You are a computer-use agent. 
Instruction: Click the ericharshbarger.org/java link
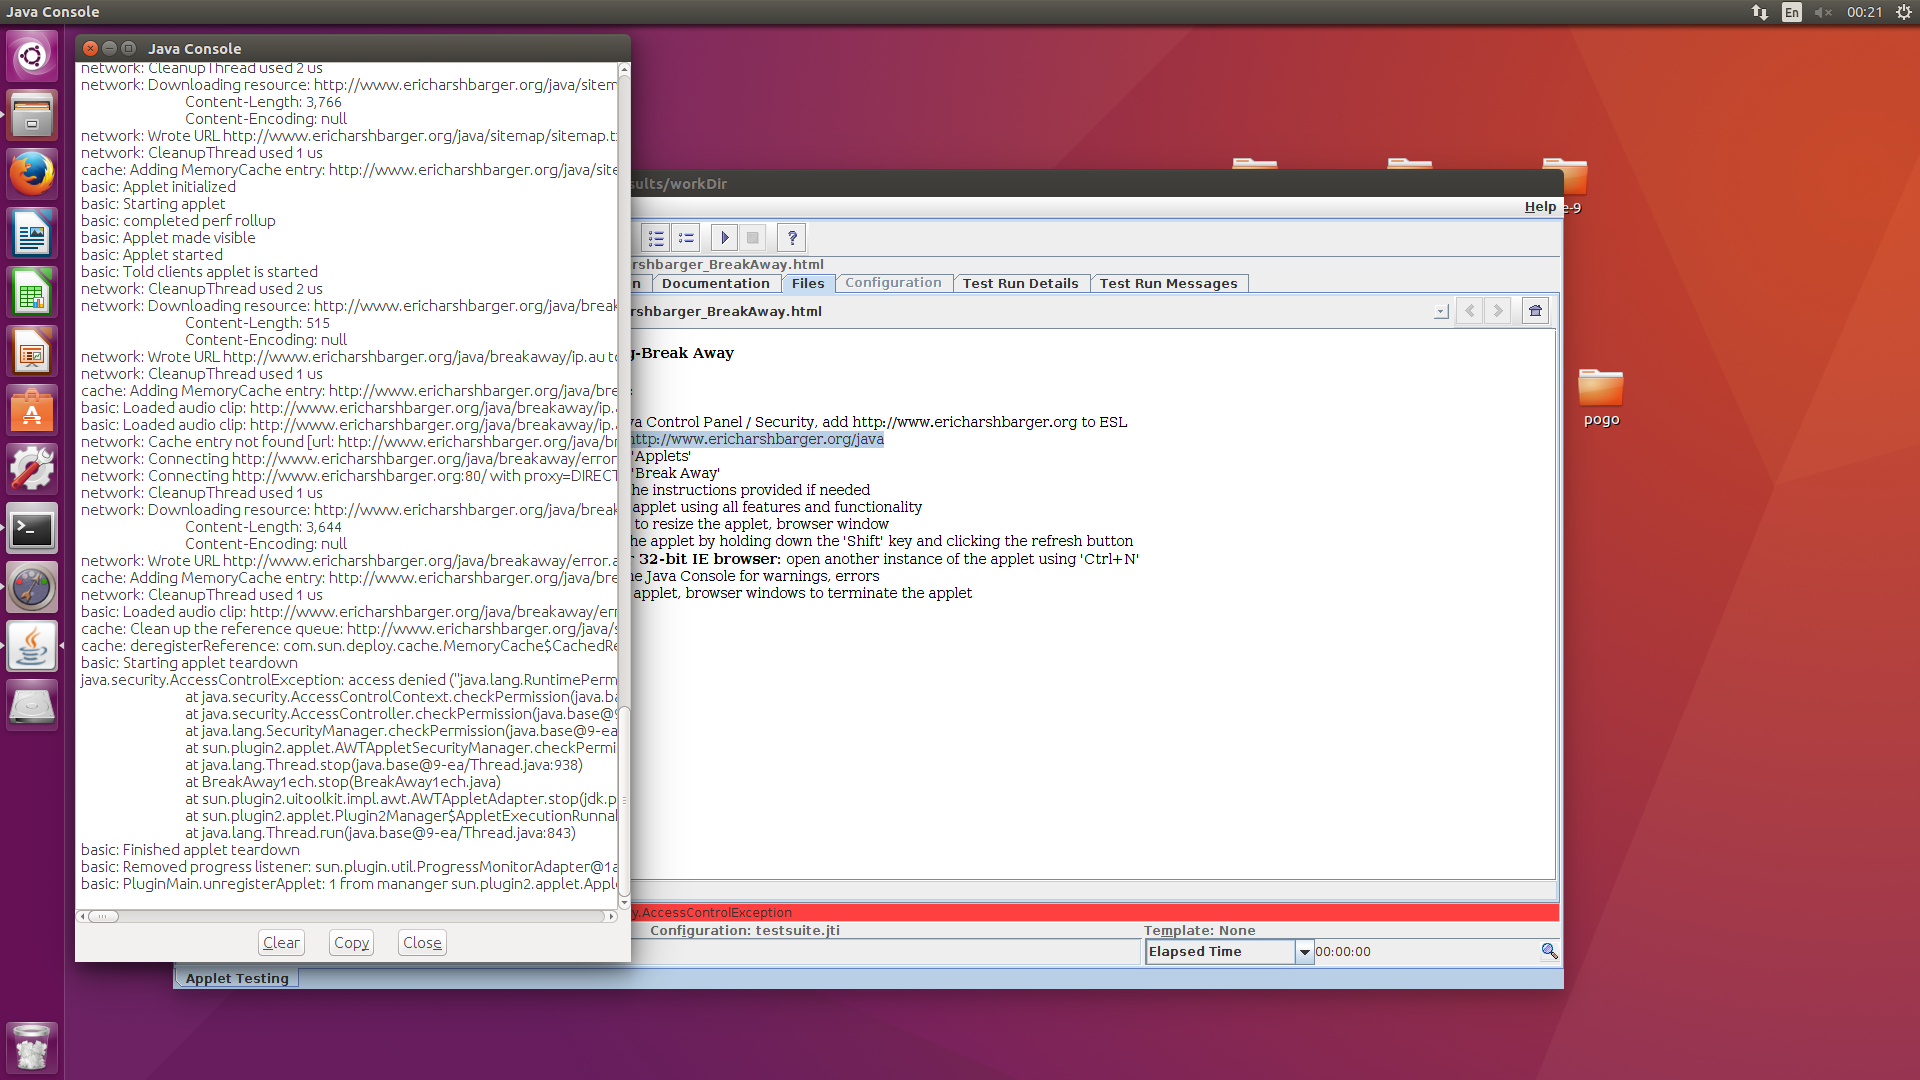click(757, 439)
